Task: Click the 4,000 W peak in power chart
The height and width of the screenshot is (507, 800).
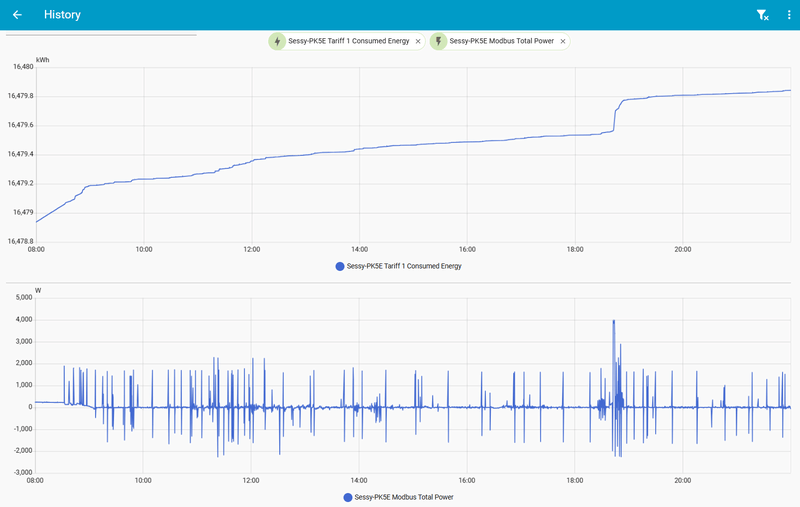Action: 614,321
